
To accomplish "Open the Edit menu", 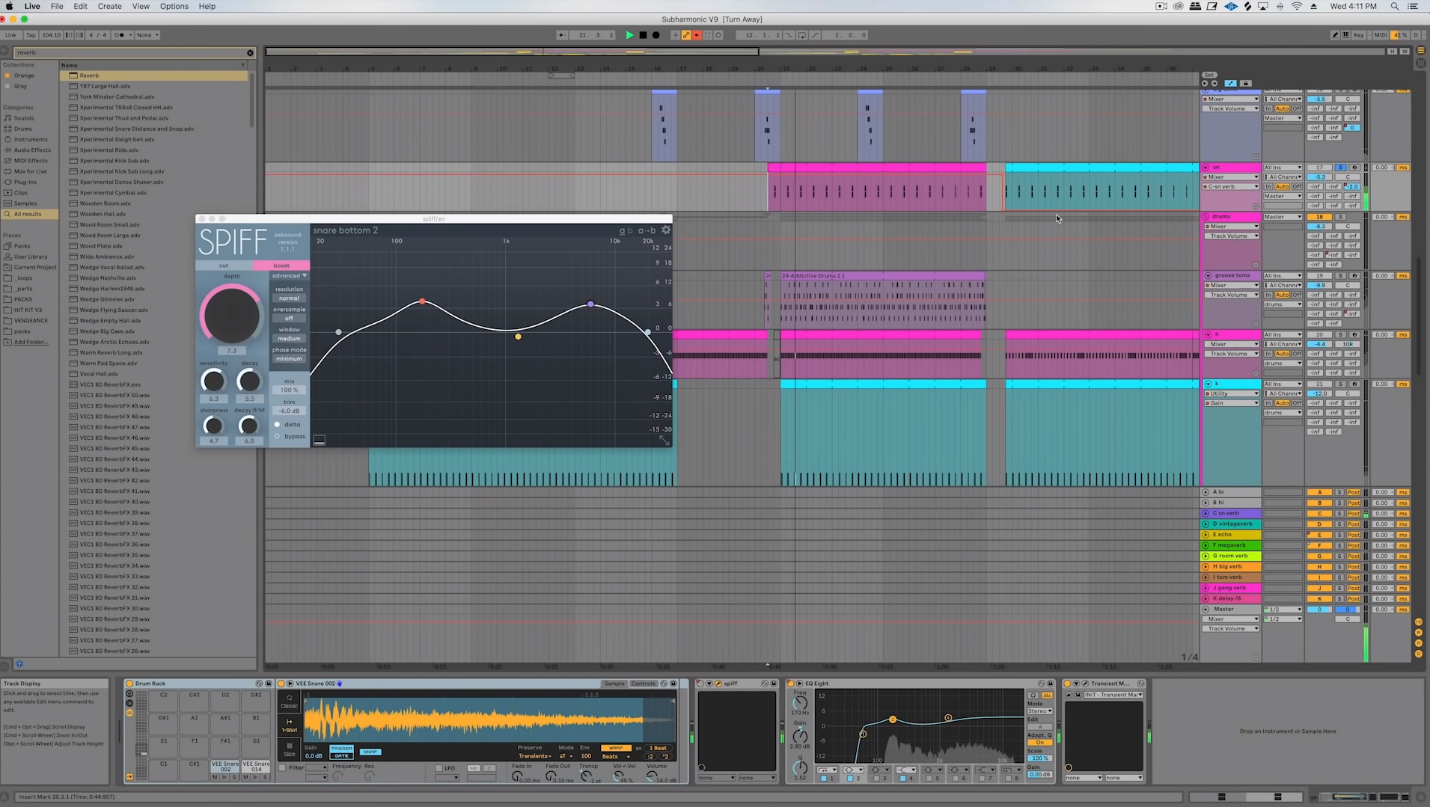I will pyautogui.click(x=81, y=6).
